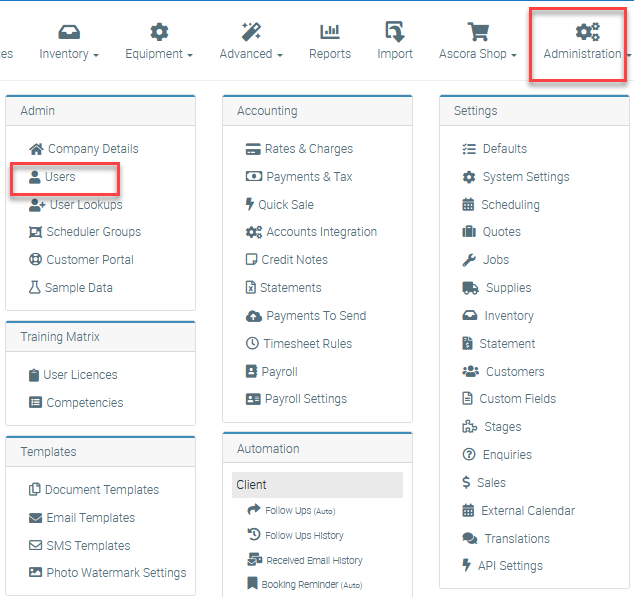634x597 pixels.
Task: Click the clock icon for Timesheet Rules
Action: click(252, 344)
